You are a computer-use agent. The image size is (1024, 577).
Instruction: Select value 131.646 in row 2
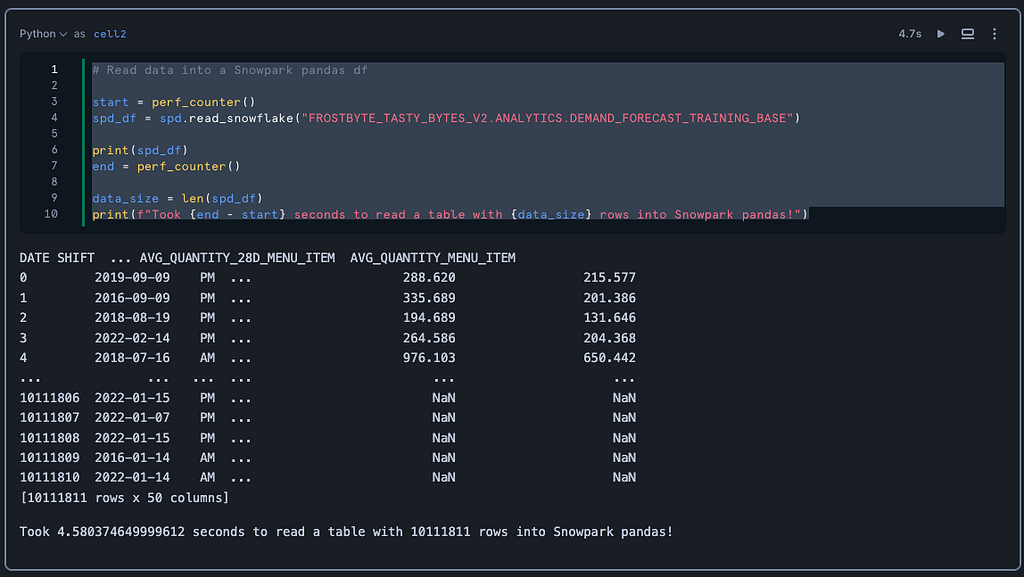click(609, 318)
